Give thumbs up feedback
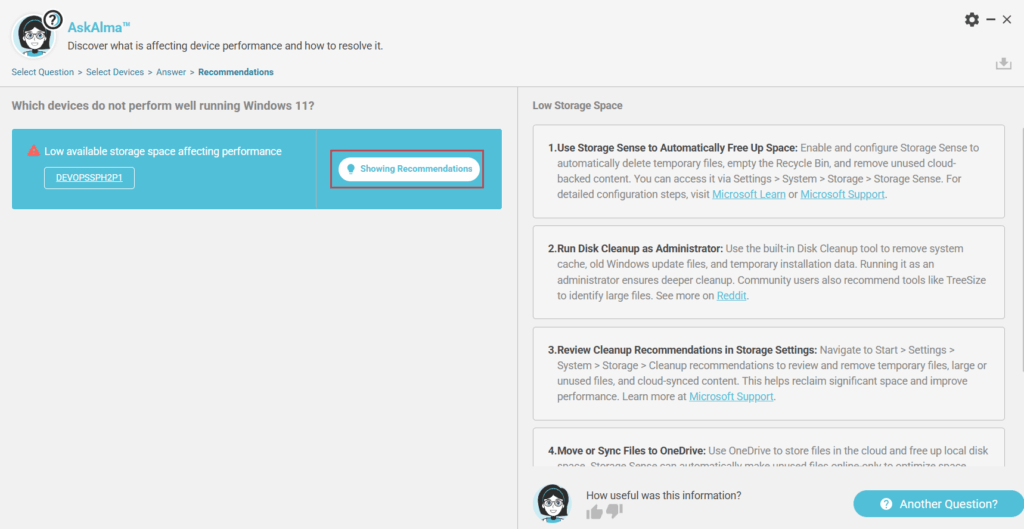The width and height of the screenshot is (1024, 529). [595, 511]
